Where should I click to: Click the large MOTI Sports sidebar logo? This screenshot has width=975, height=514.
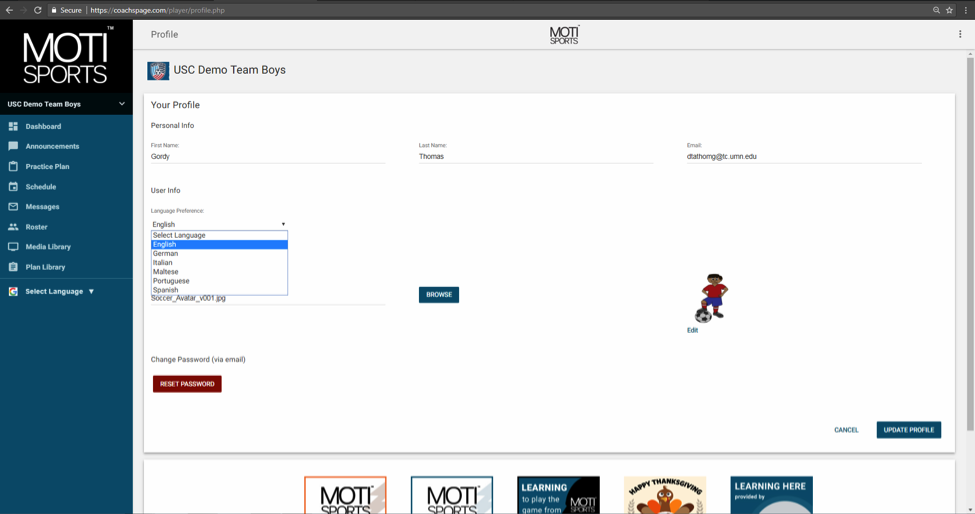65,57
